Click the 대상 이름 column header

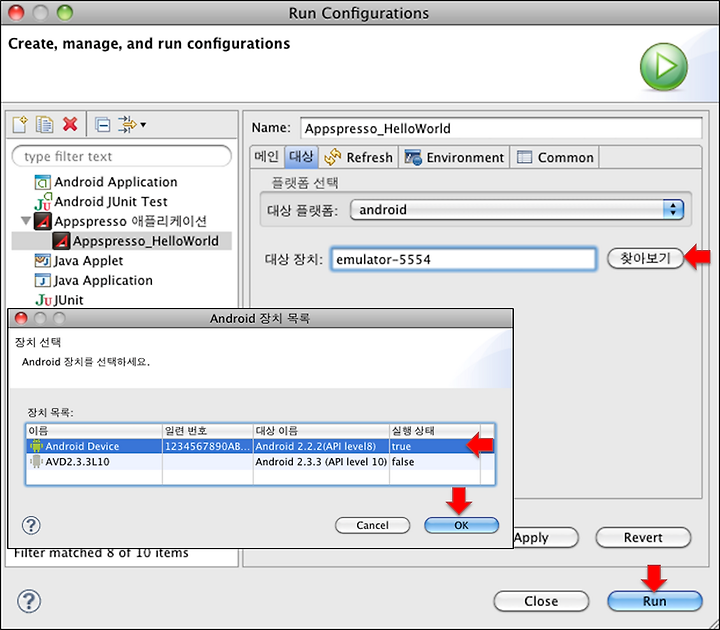coord(321,431)
